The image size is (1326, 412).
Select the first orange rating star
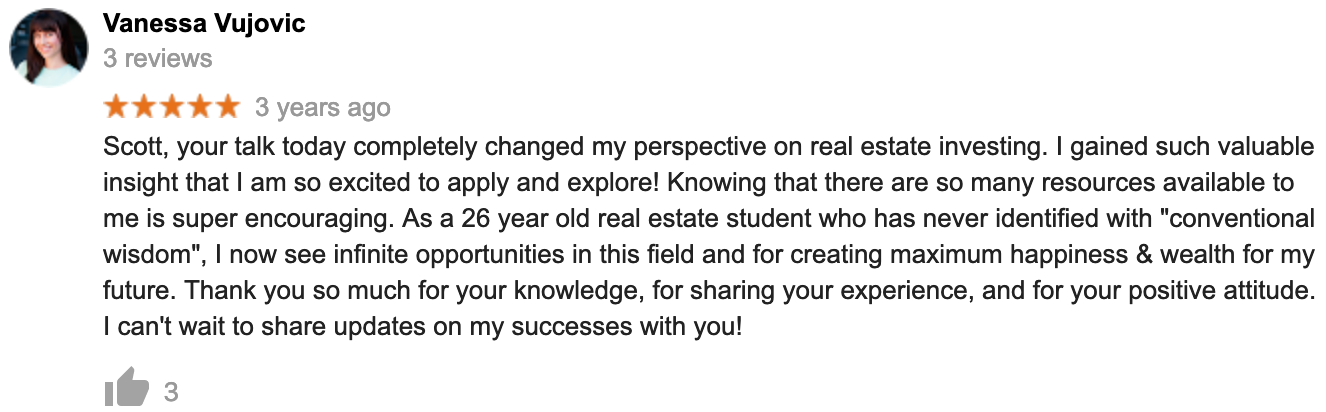coord(116,106)
